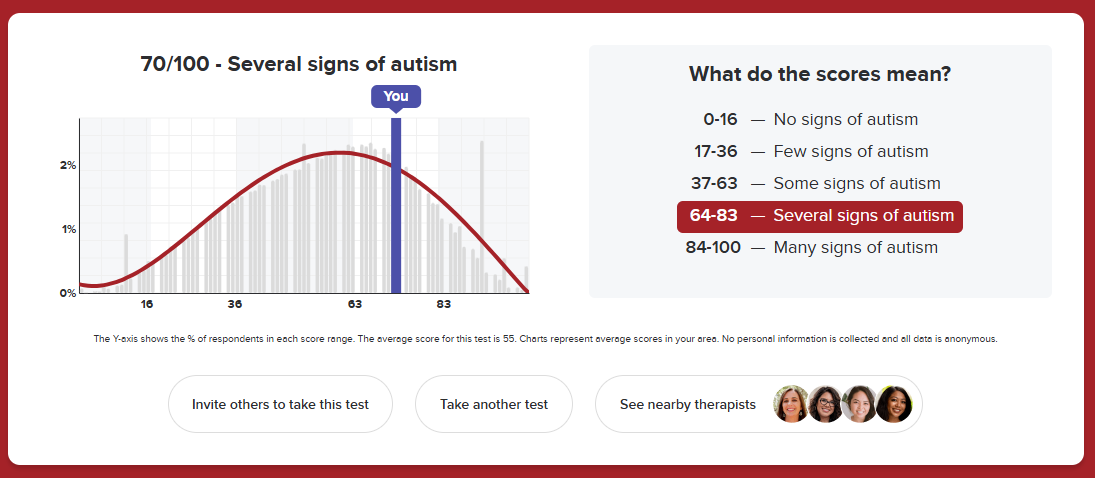Click the third therapist avatar photo
Image resolution: width=1095 pixels, height=478 pixels.
[x=860, y=404]
